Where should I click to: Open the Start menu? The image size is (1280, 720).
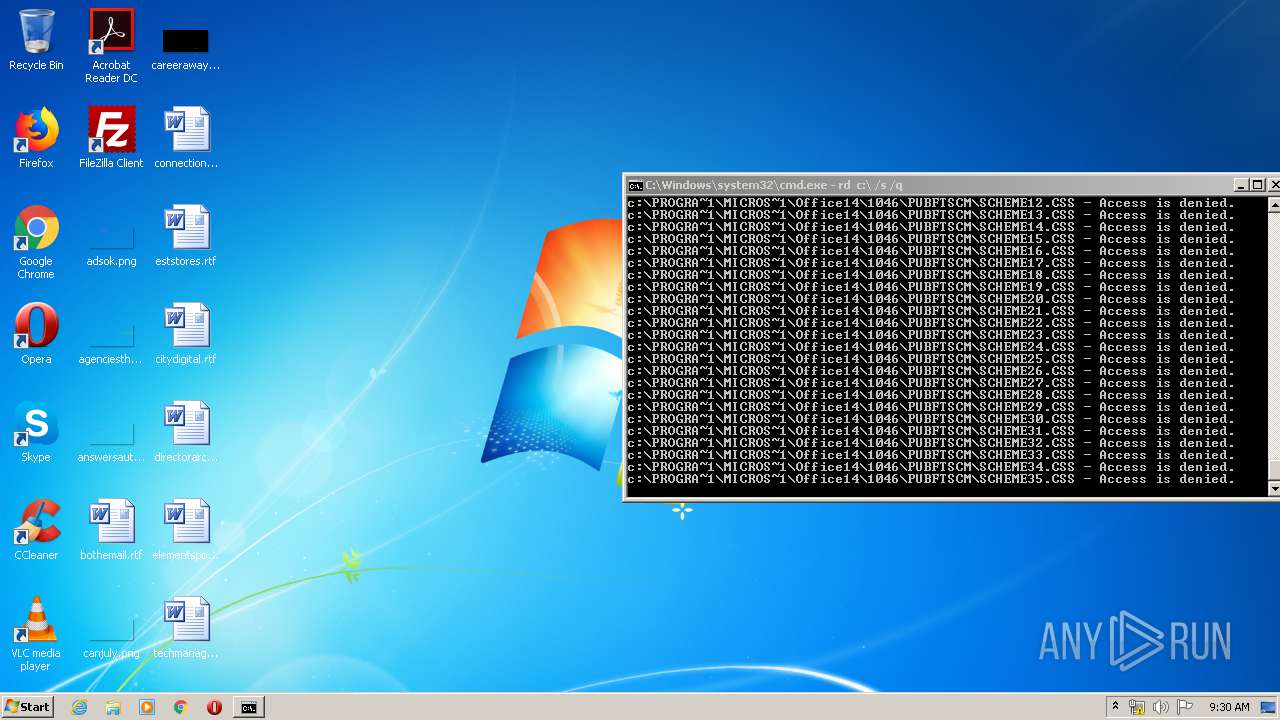(27, 706)
